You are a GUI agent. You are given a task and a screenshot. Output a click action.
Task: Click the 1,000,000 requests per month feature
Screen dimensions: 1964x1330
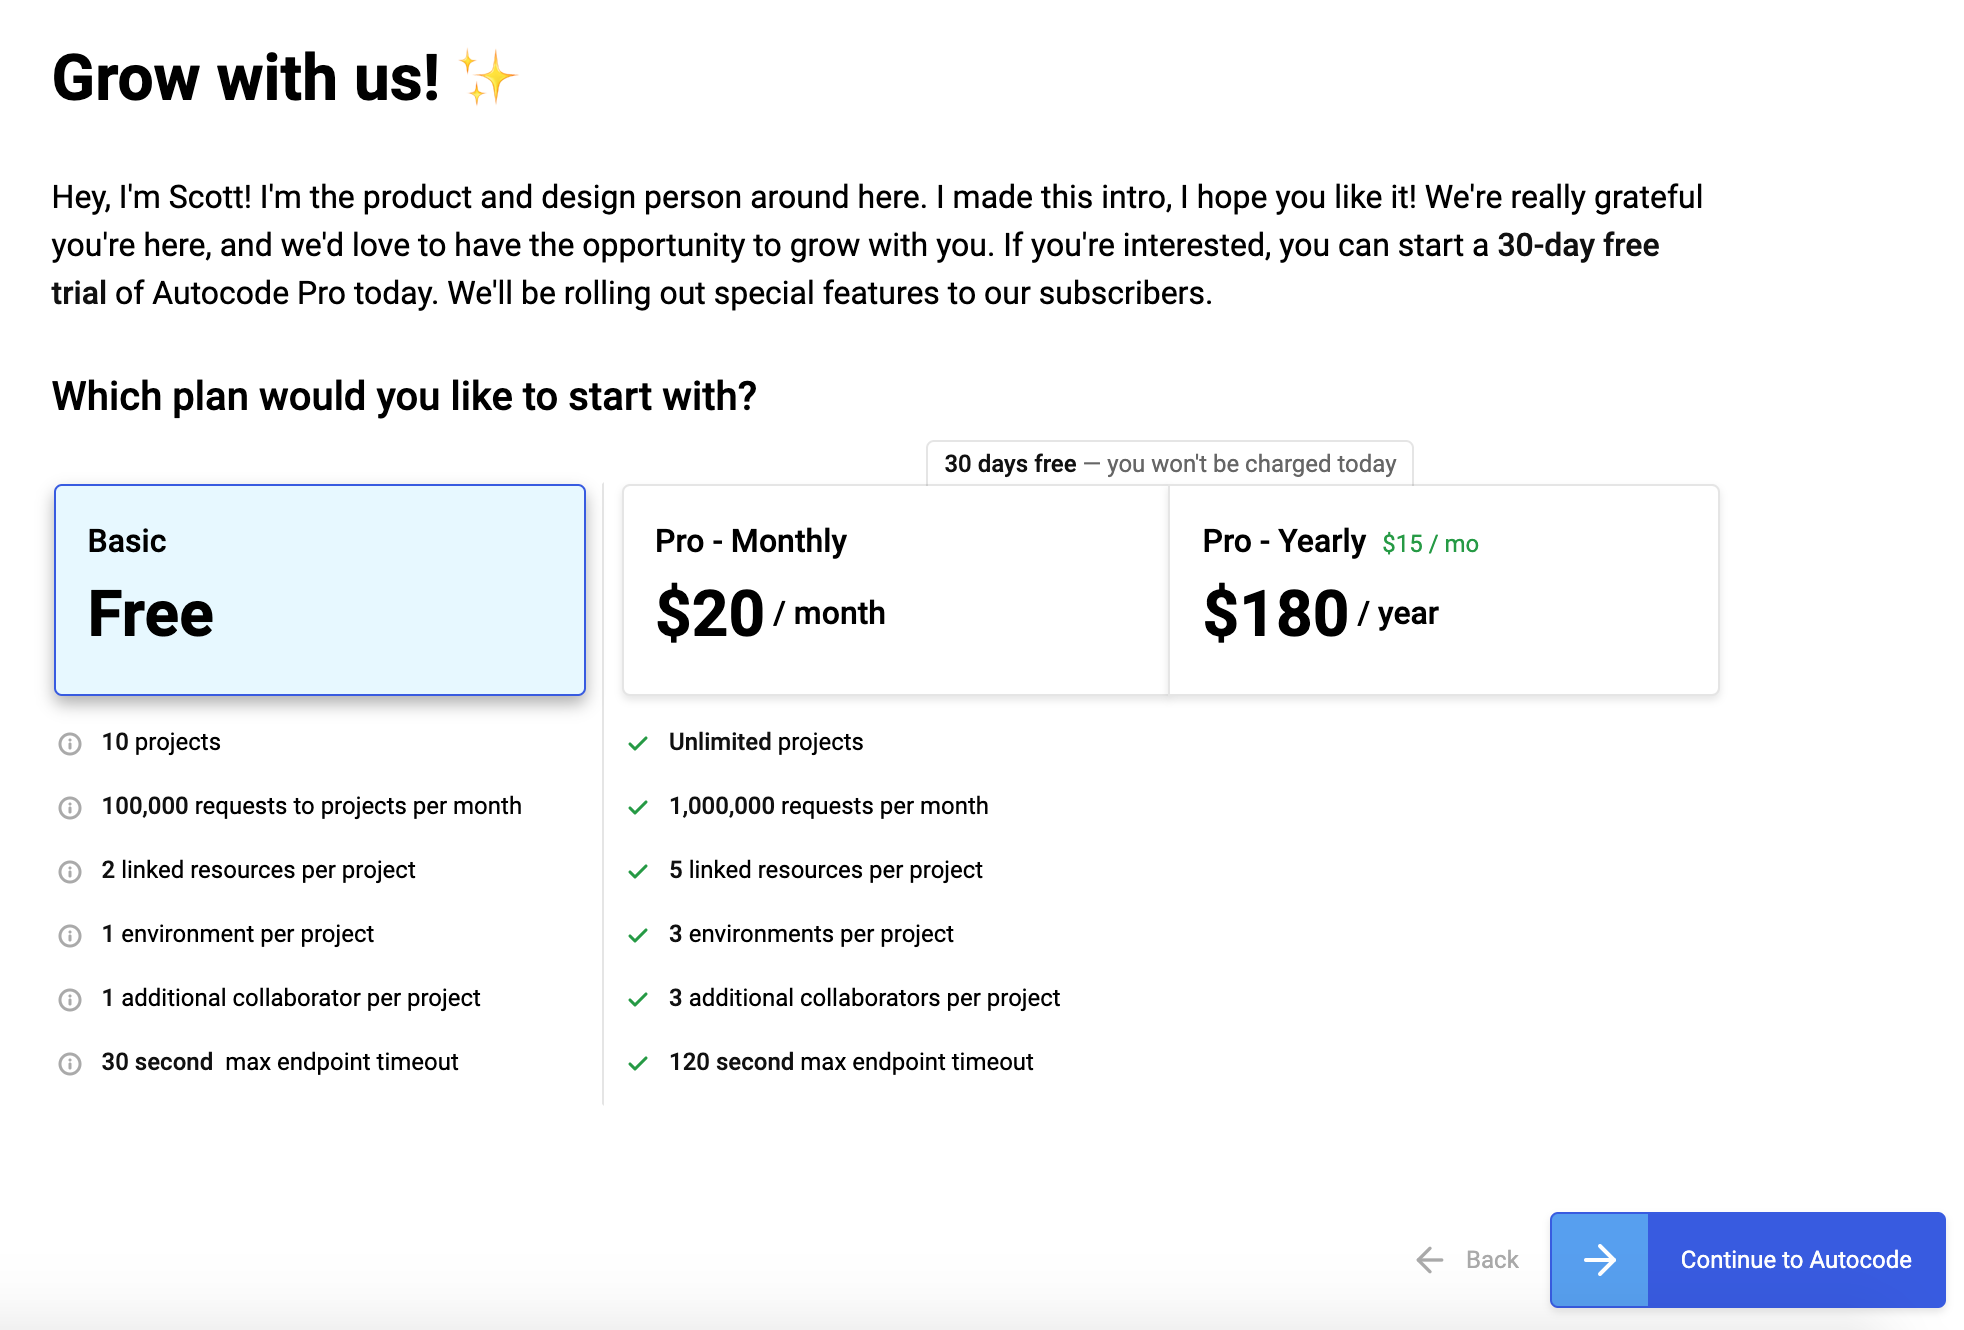[828, 806]
